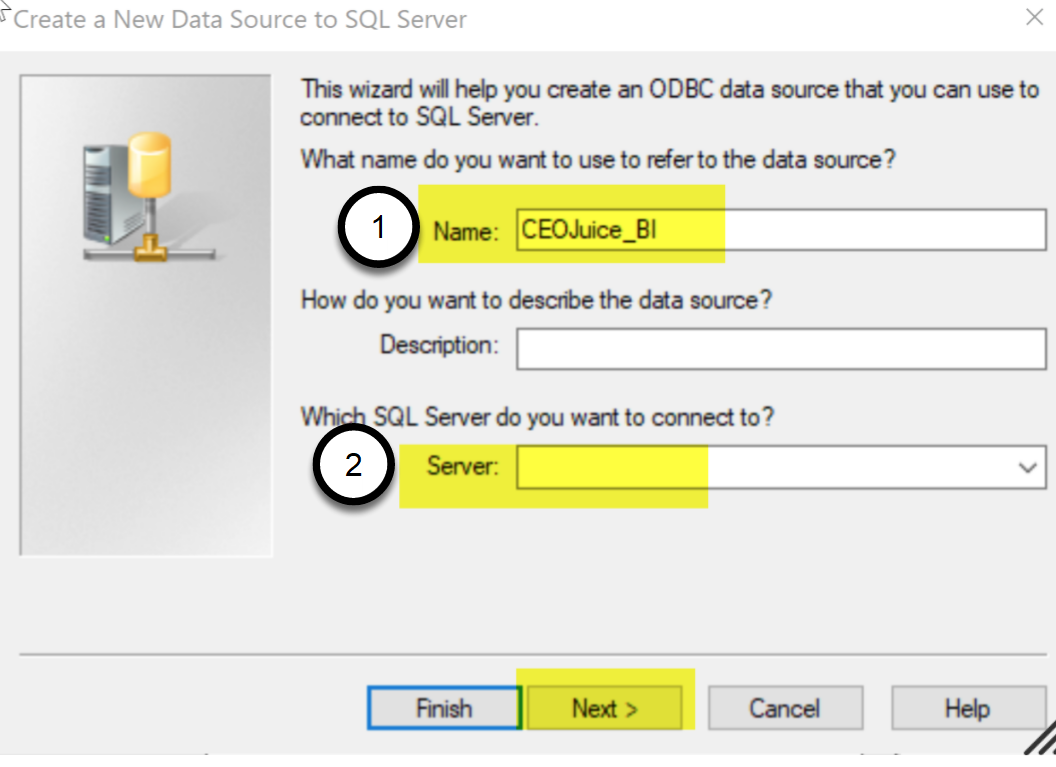Screen dimensions: 1056x767
Task: Click the Finish button
Action: (444, 708)
